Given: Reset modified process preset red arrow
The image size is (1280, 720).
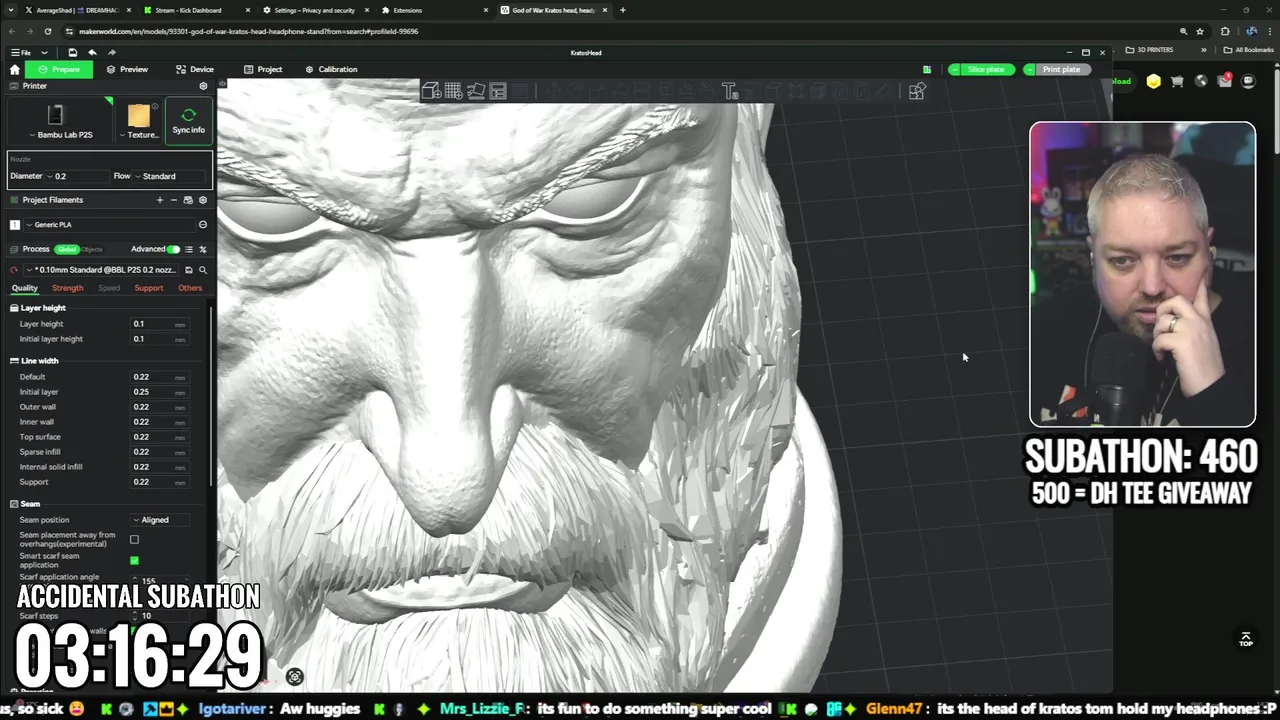Looking at the screenshot, I should pyautogui.click(x=14, y=270).
